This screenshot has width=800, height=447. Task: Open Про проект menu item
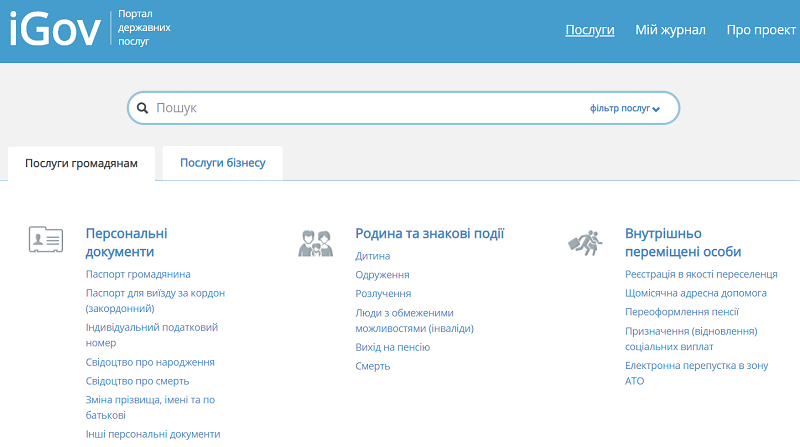(x=761, y=30)
